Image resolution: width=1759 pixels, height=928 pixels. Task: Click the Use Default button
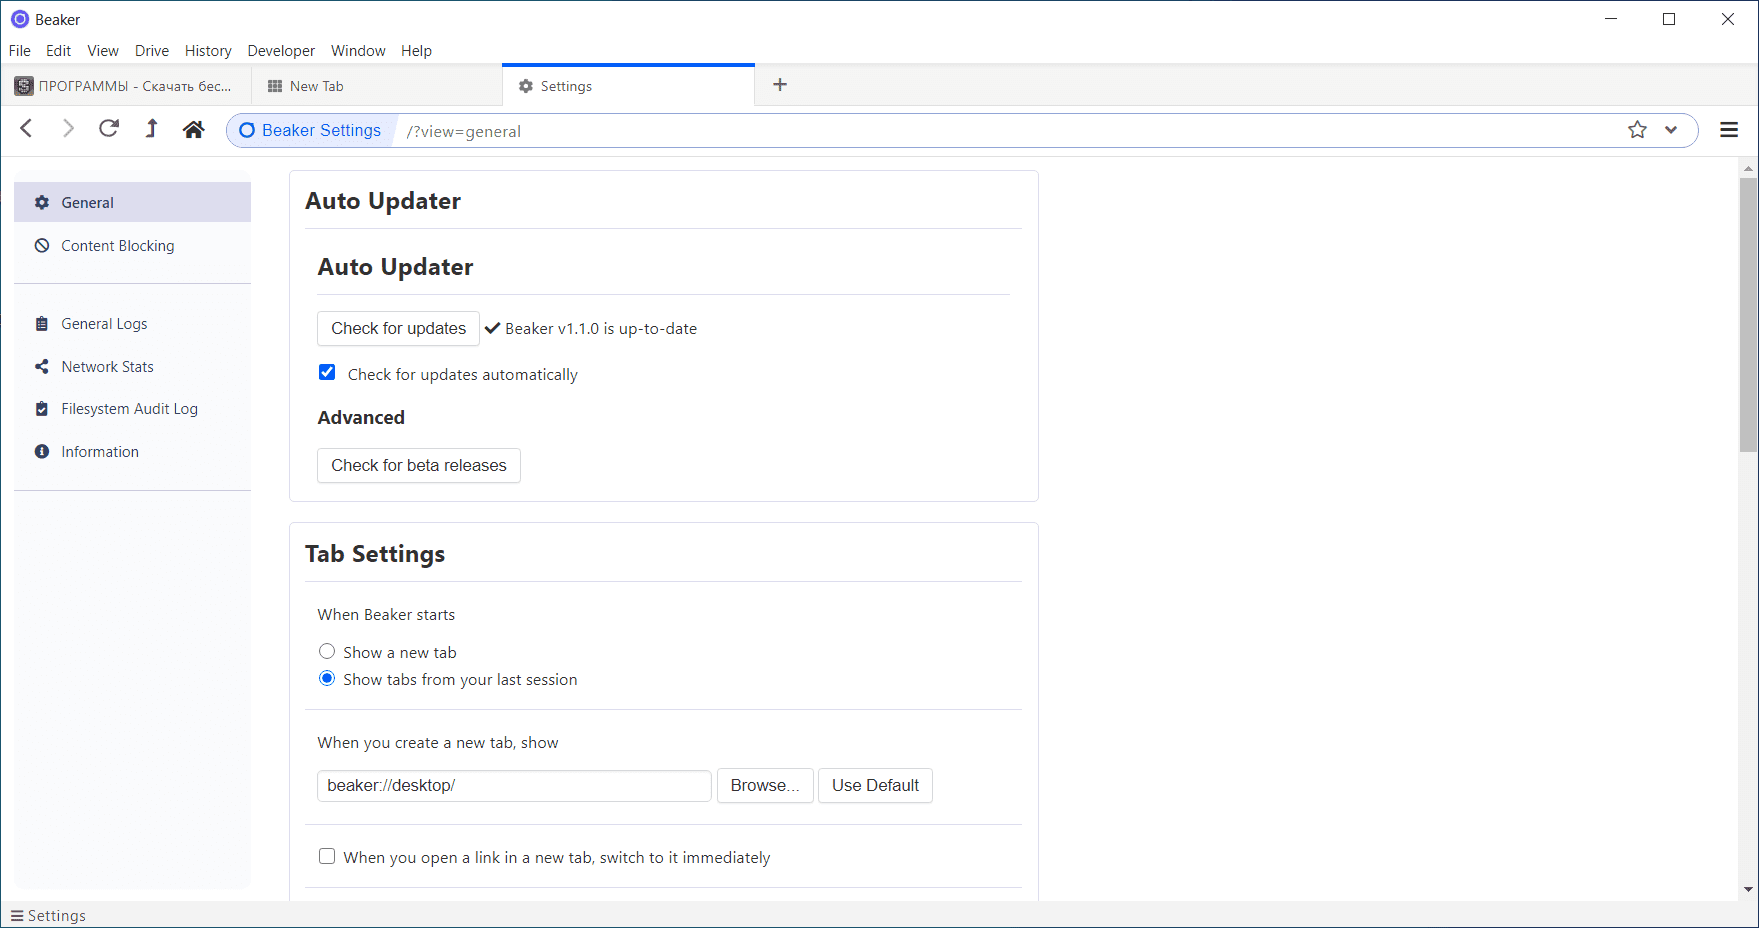(x=875, y=786)
